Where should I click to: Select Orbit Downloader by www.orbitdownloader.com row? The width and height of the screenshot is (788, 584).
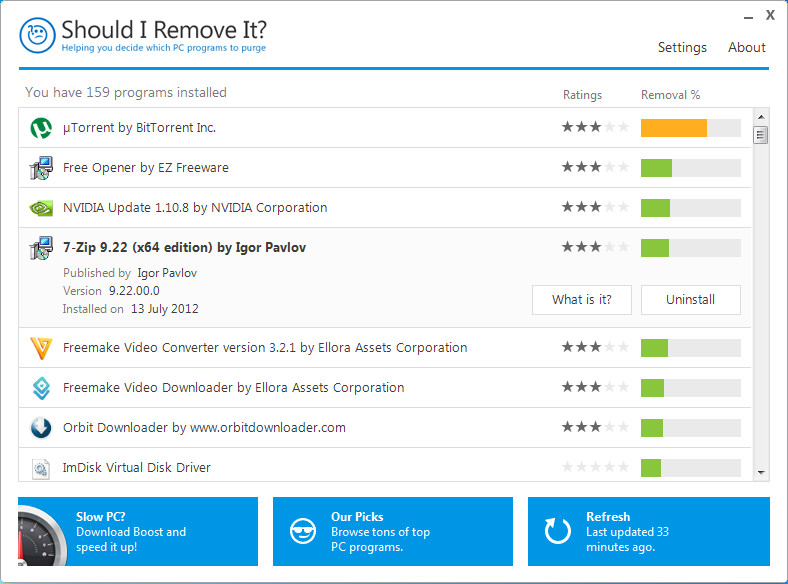tap(385, 428)
